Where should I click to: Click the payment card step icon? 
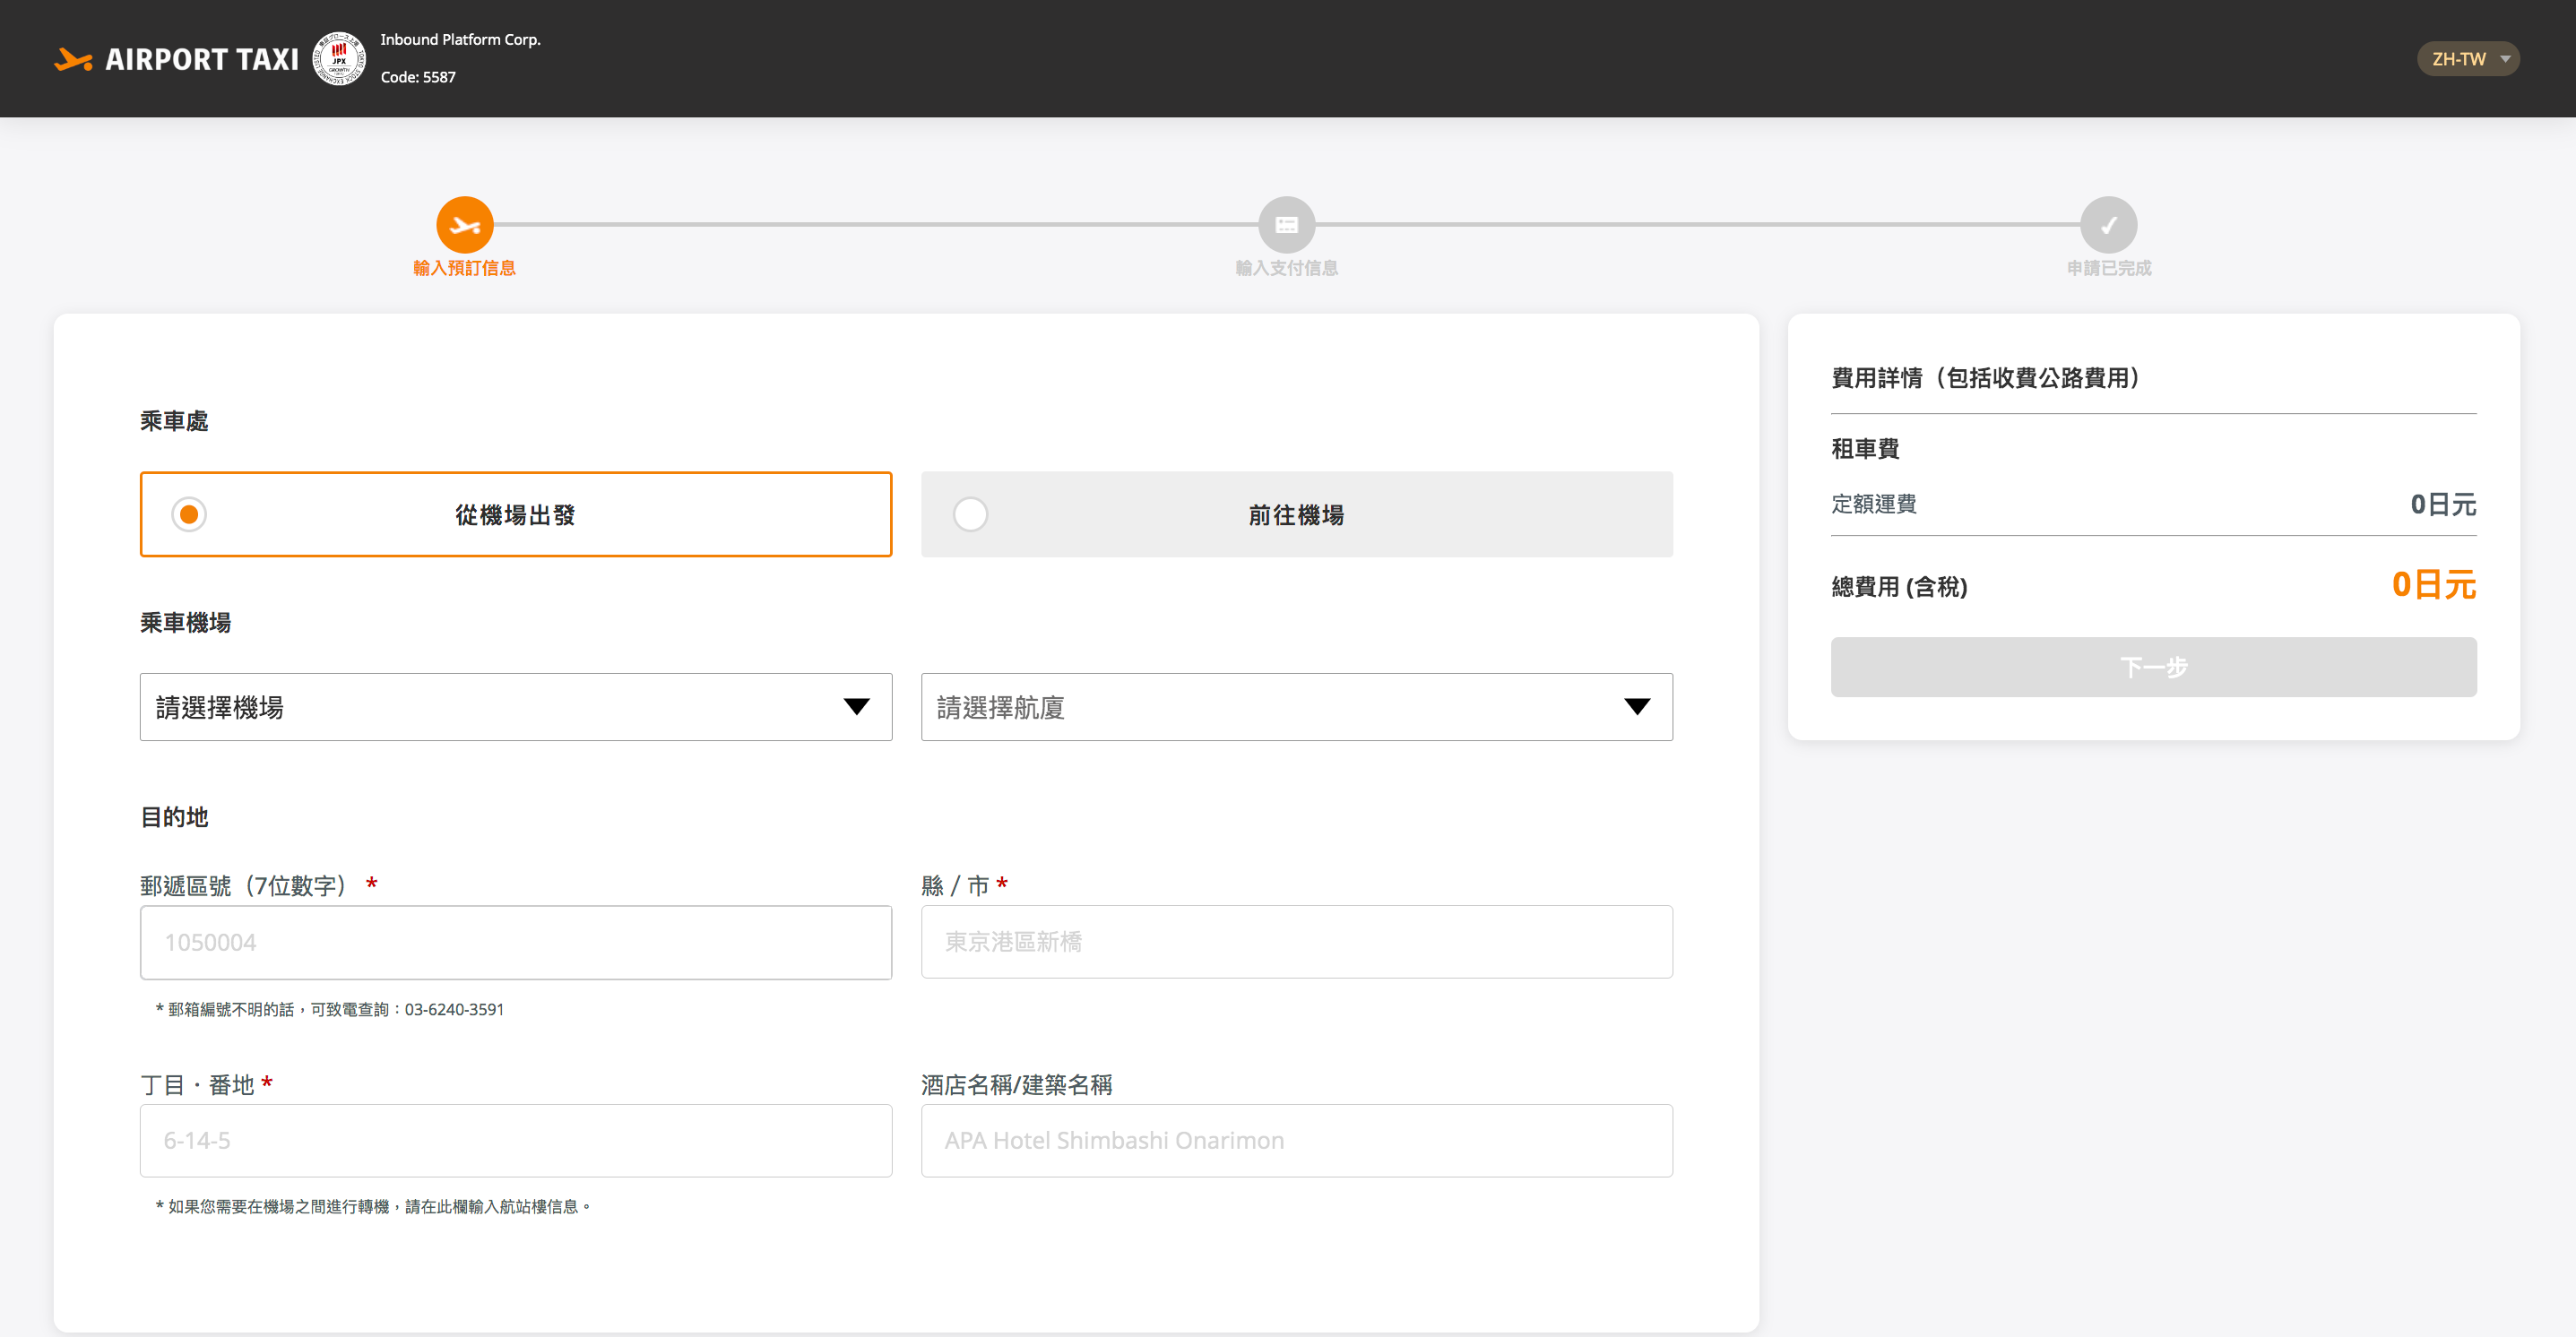coord(1286,225)
